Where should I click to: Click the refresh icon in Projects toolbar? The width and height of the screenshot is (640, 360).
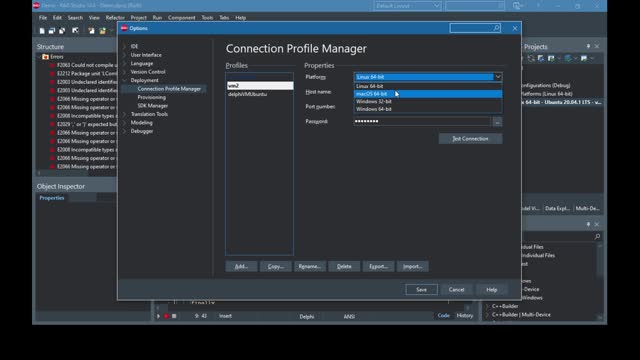point(531,58)
